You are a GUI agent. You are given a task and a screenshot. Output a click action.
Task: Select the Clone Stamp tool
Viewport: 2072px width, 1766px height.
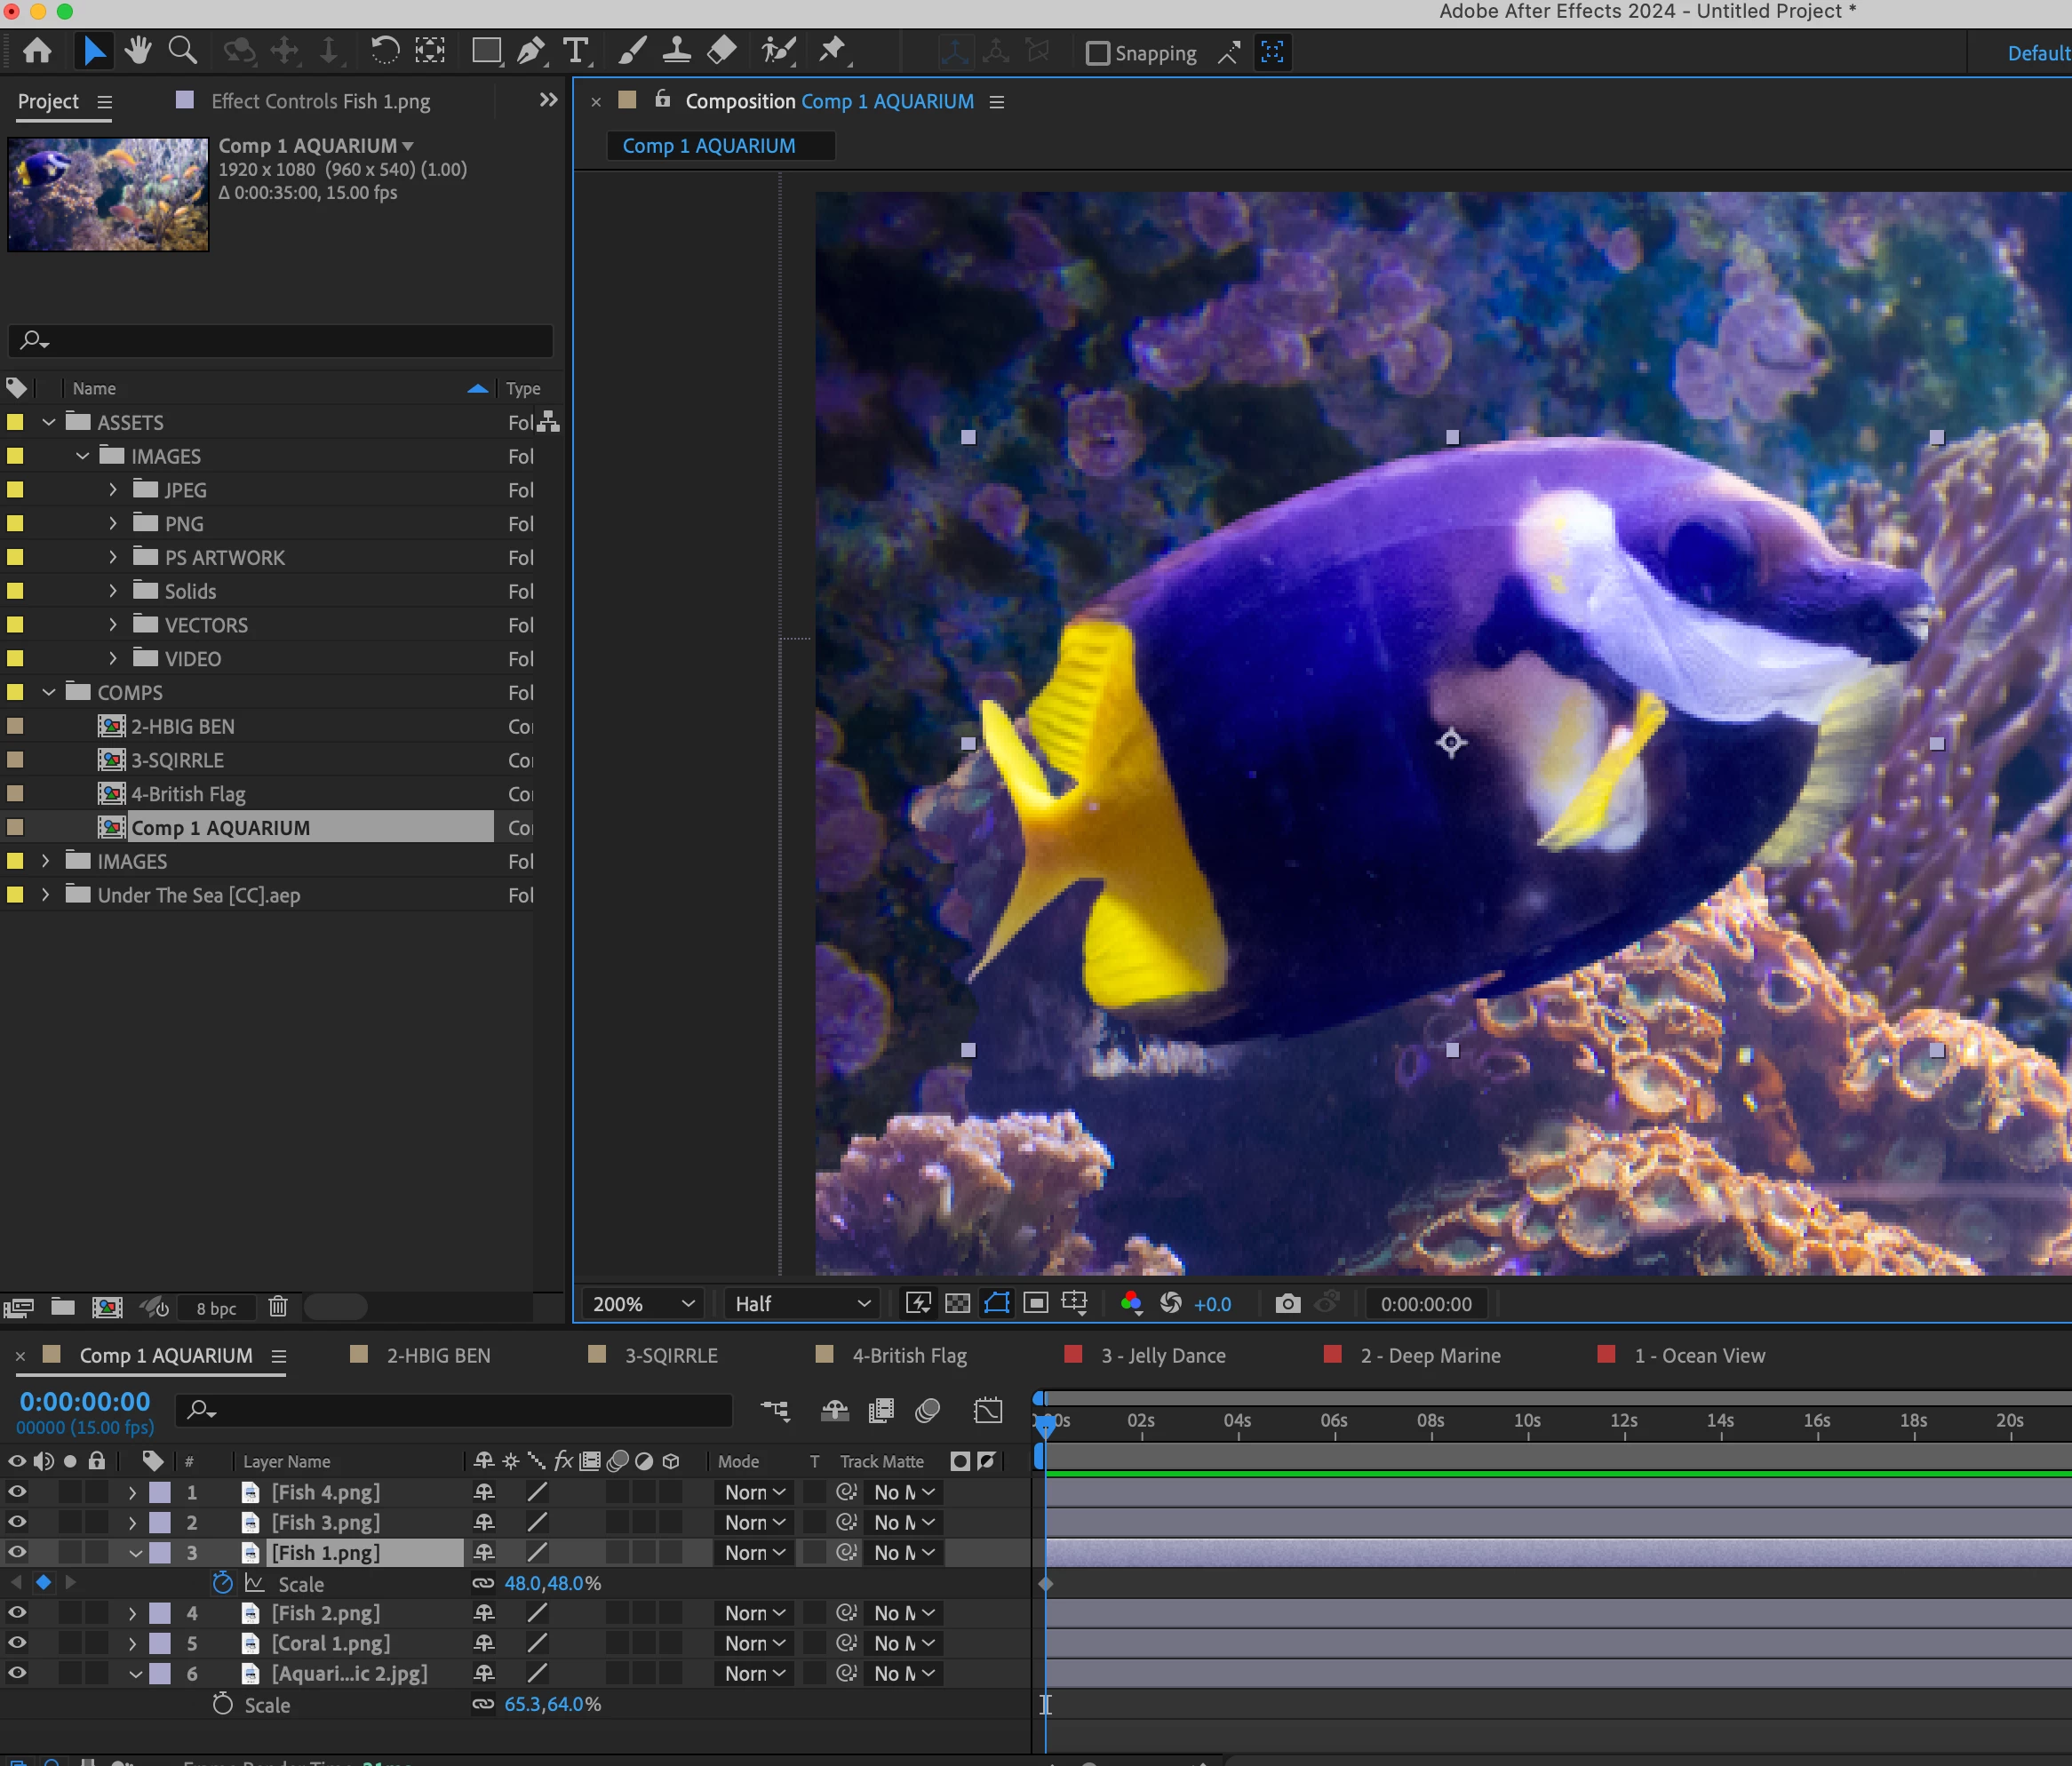677,51
